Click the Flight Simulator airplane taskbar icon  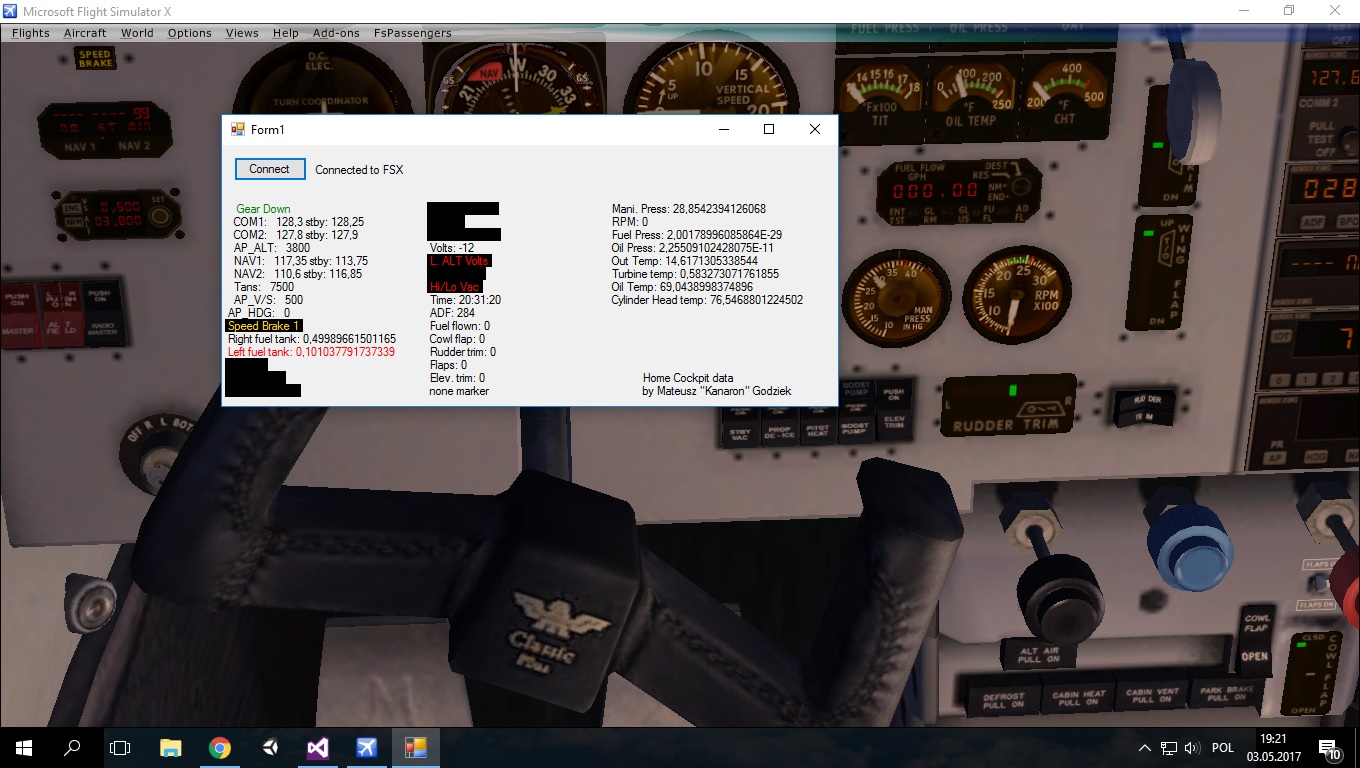pyautogui.click(x=367, y=748)
